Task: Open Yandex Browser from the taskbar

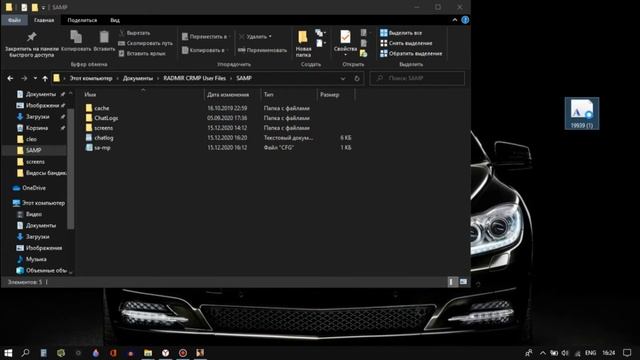Action: (x=165, y=353)
